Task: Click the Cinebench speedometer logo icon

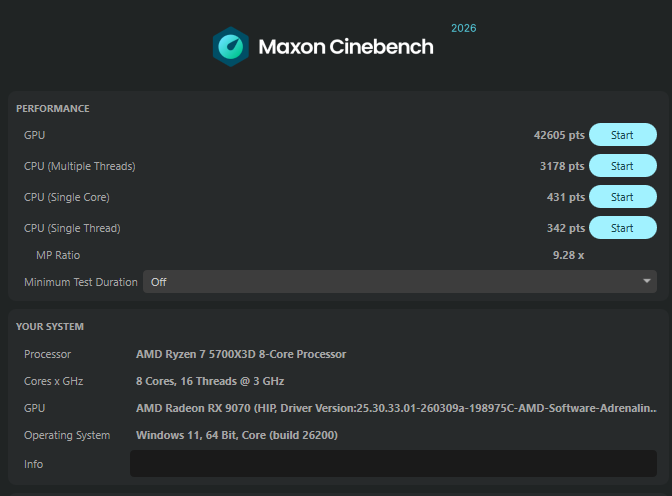Action: click(231, 47)
